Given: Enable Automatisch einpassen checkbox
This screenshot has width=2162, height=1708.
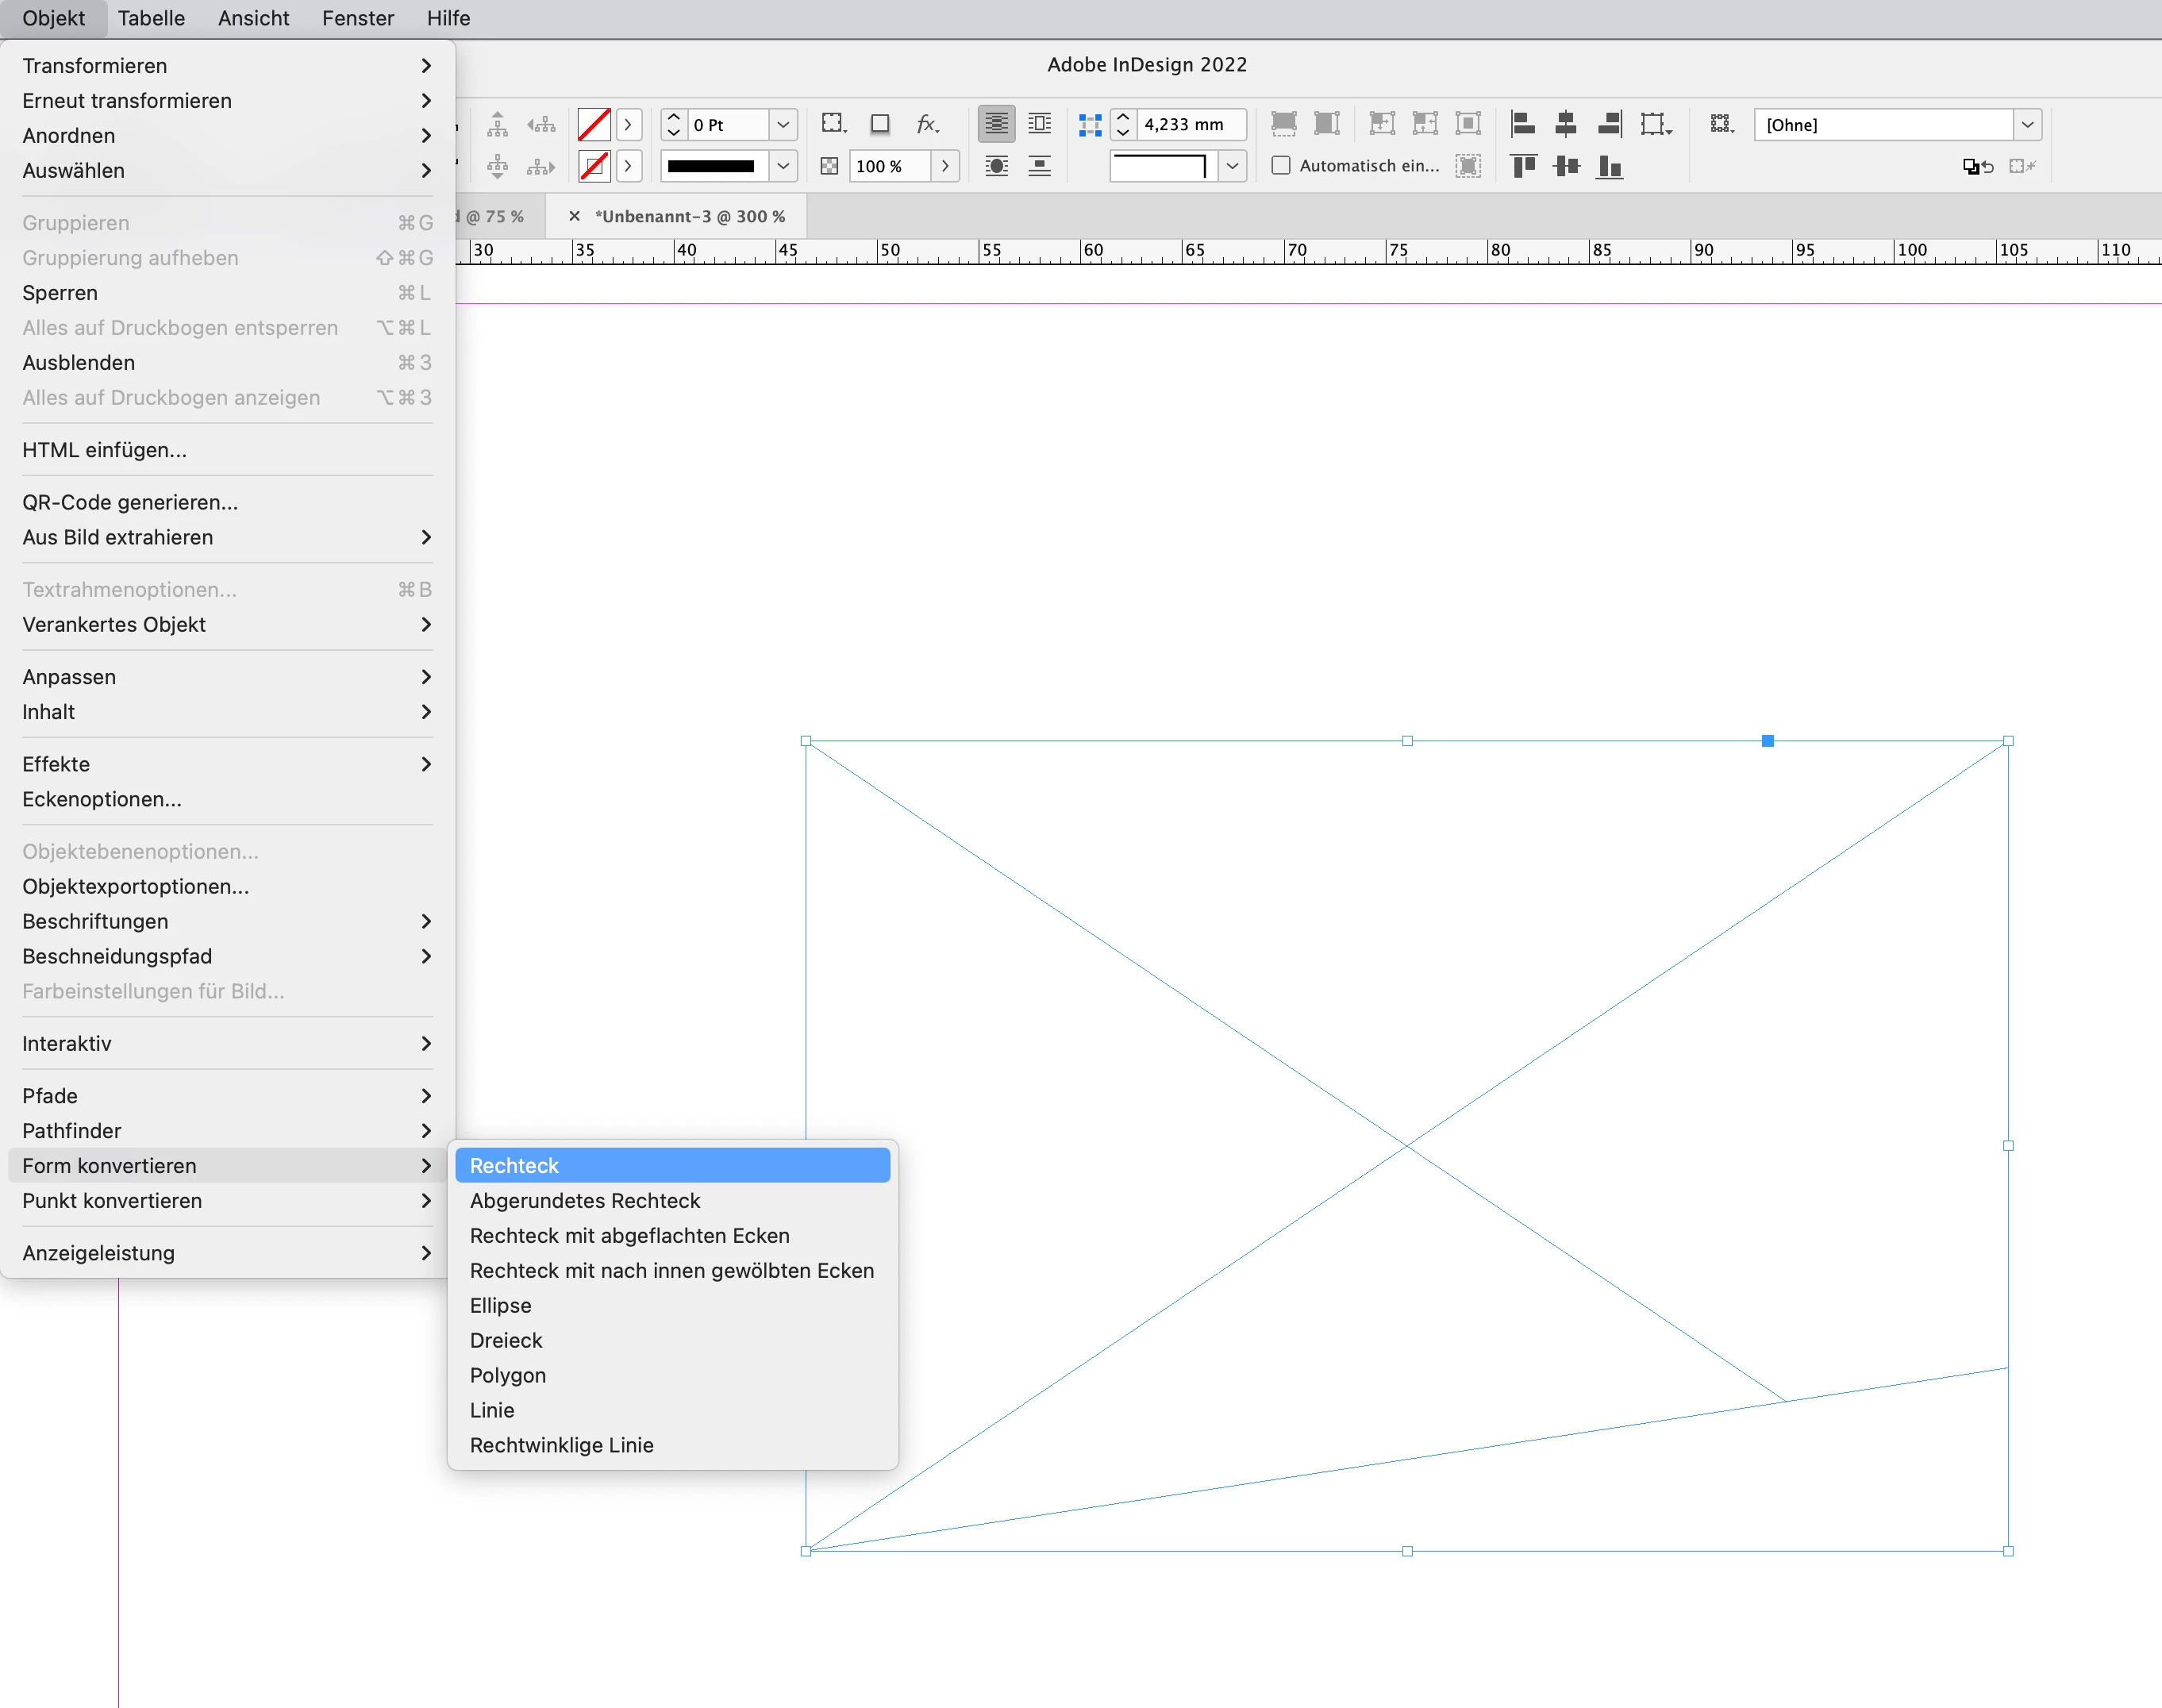Looking at the screenshot, I should (x=1281, y=166).
